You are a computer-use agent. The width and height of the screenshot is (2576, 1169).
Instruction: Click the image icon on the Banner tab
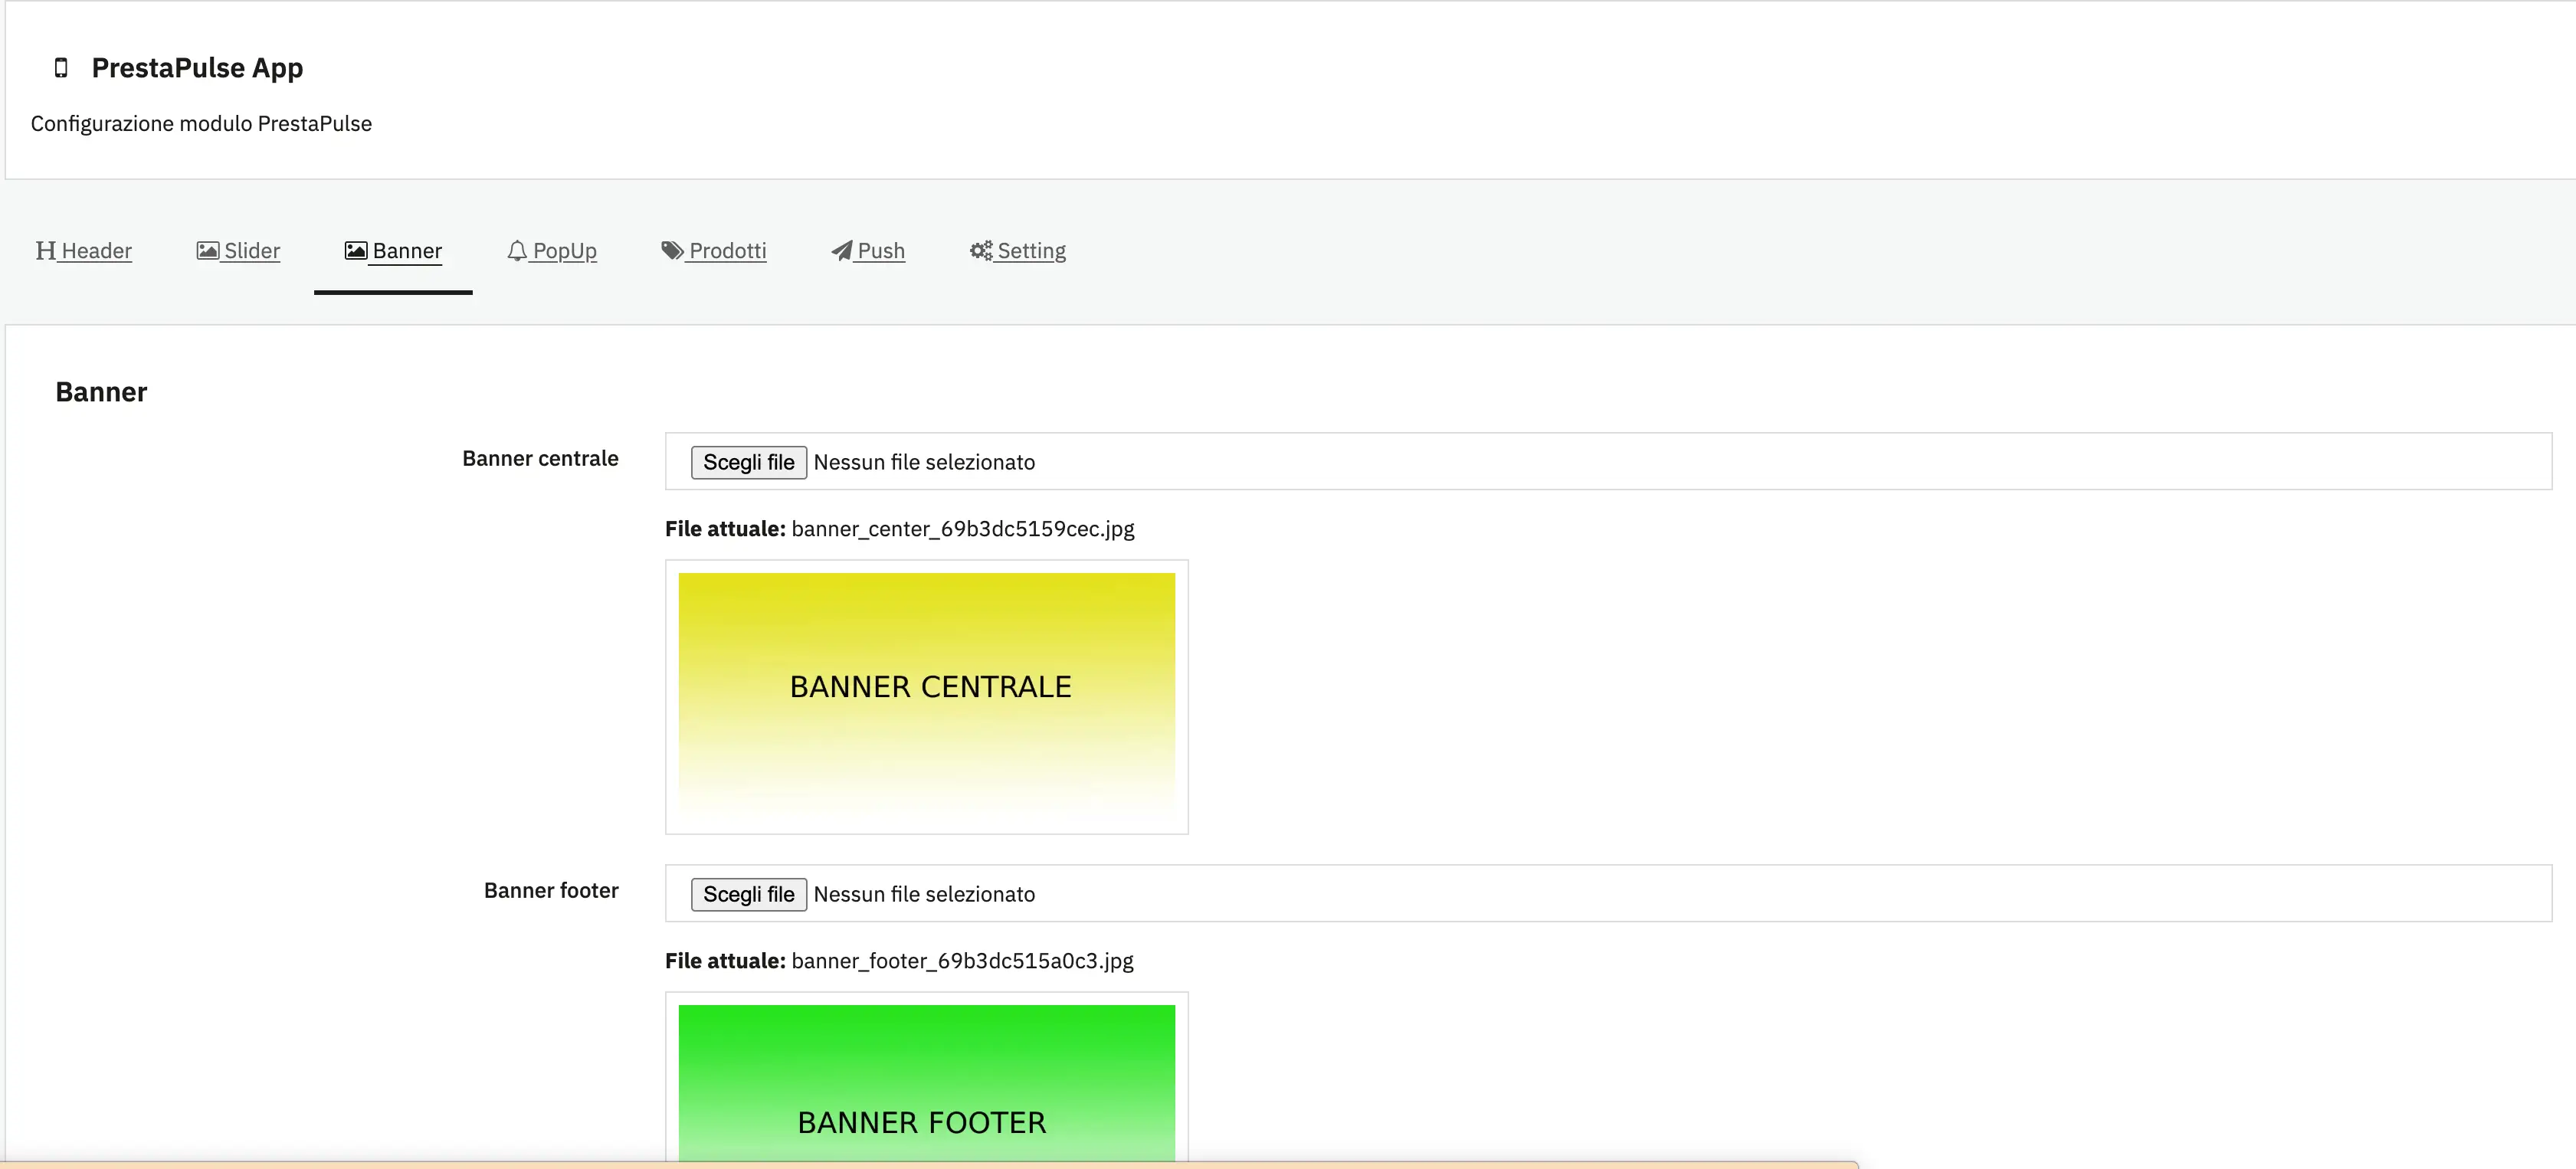355,251
